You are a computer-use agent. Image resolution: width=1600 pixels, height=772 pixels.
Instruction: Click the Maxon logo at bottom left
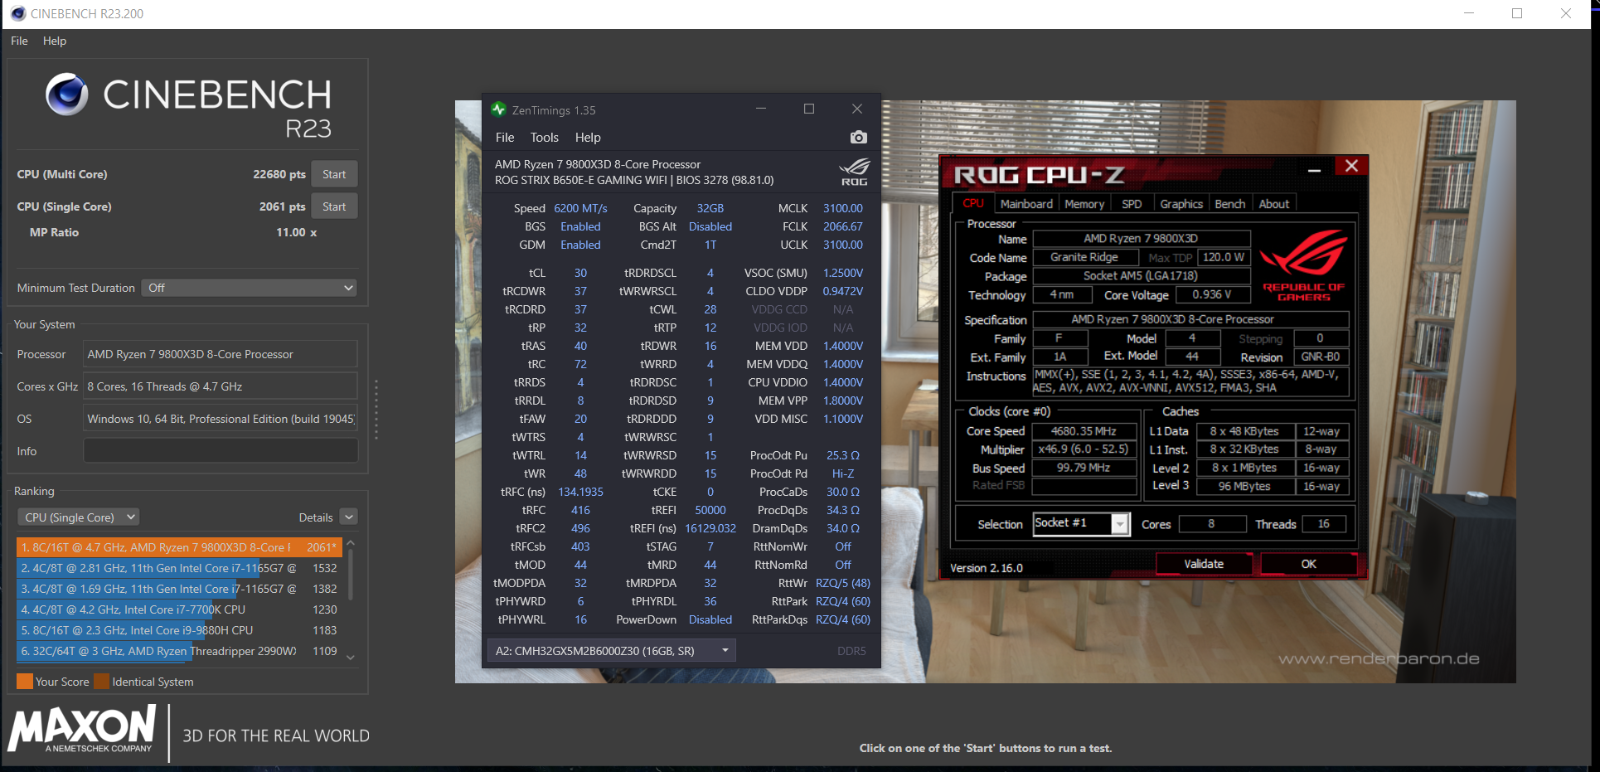coord(83,729)
